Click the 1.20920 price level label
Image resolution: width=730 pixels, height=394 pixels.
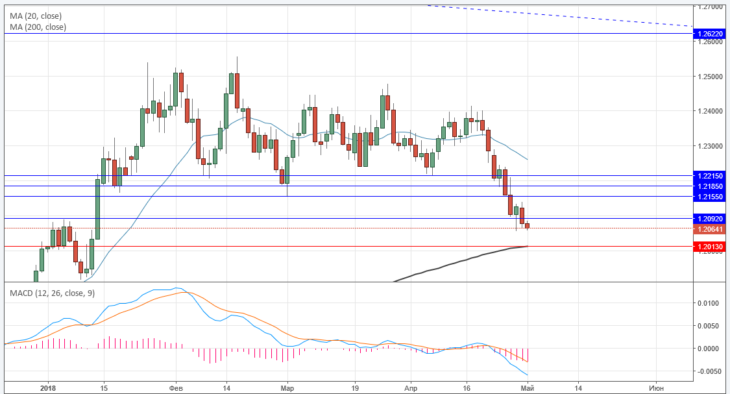710,219
